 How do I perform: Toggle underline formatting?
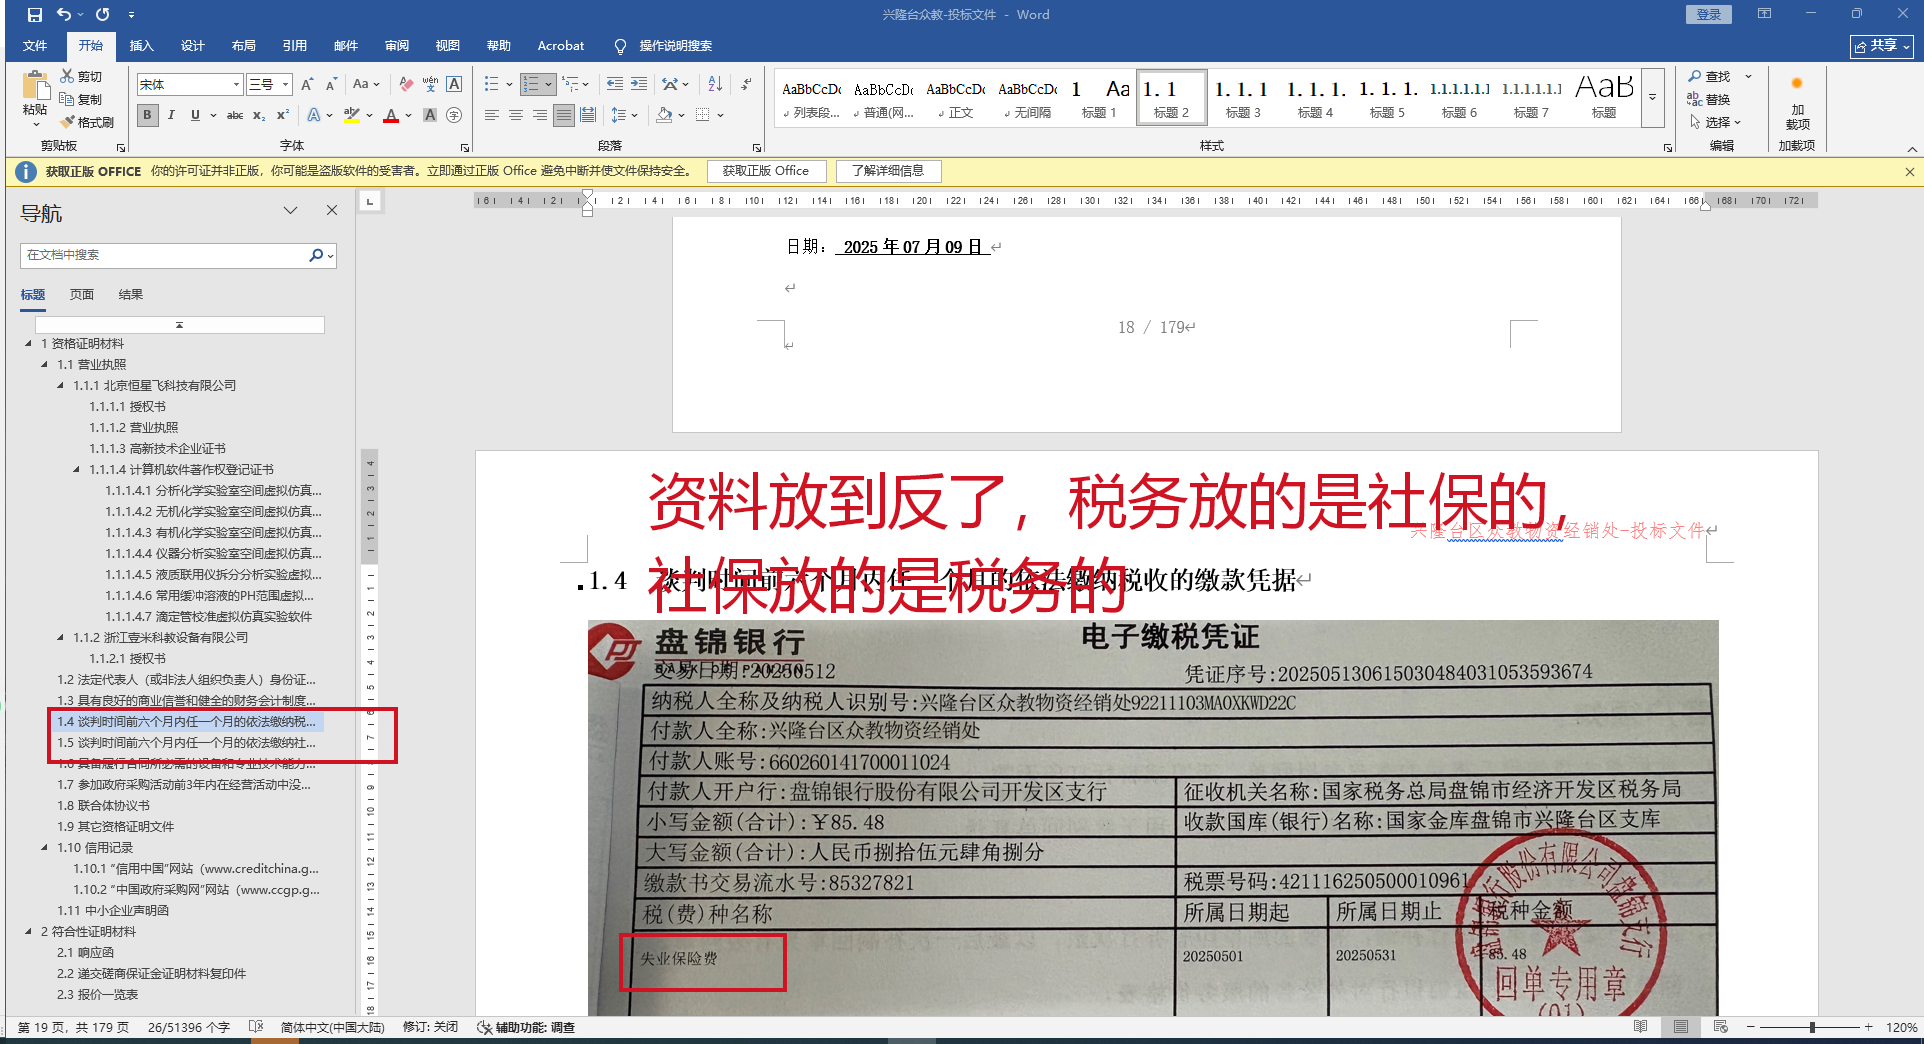[195, 115]
